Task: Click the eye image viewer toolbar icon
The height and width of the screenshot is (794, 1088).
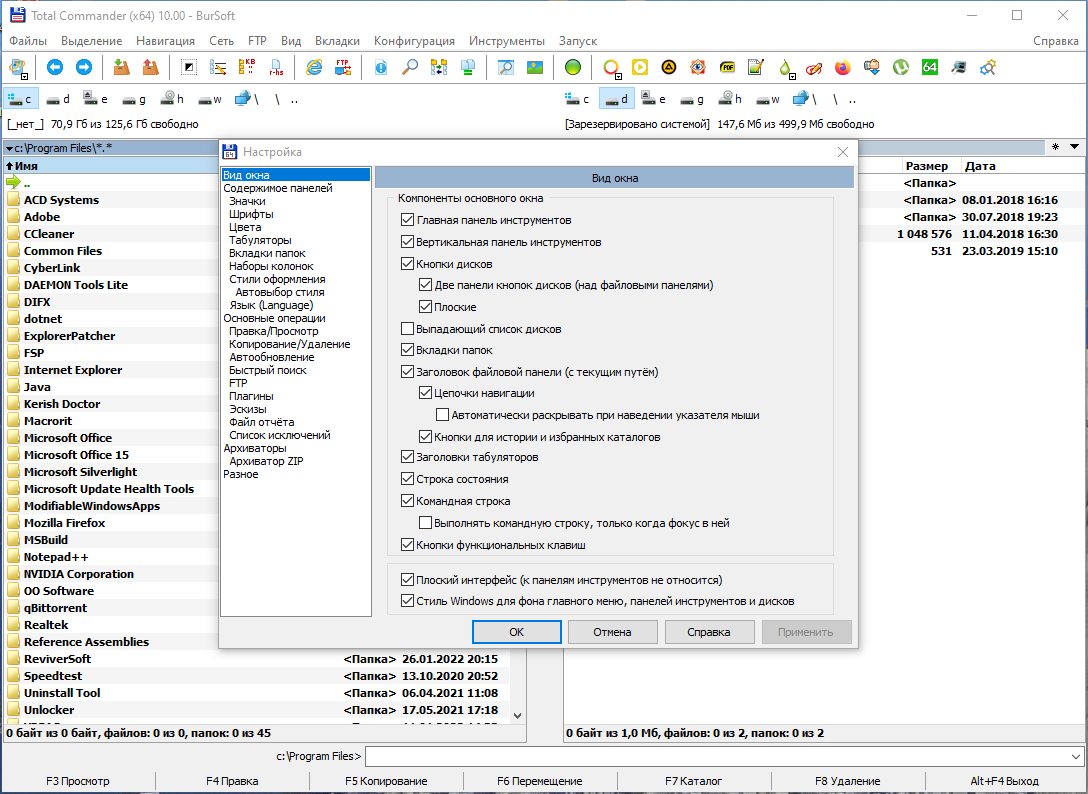Action: (x=697, y=67)
